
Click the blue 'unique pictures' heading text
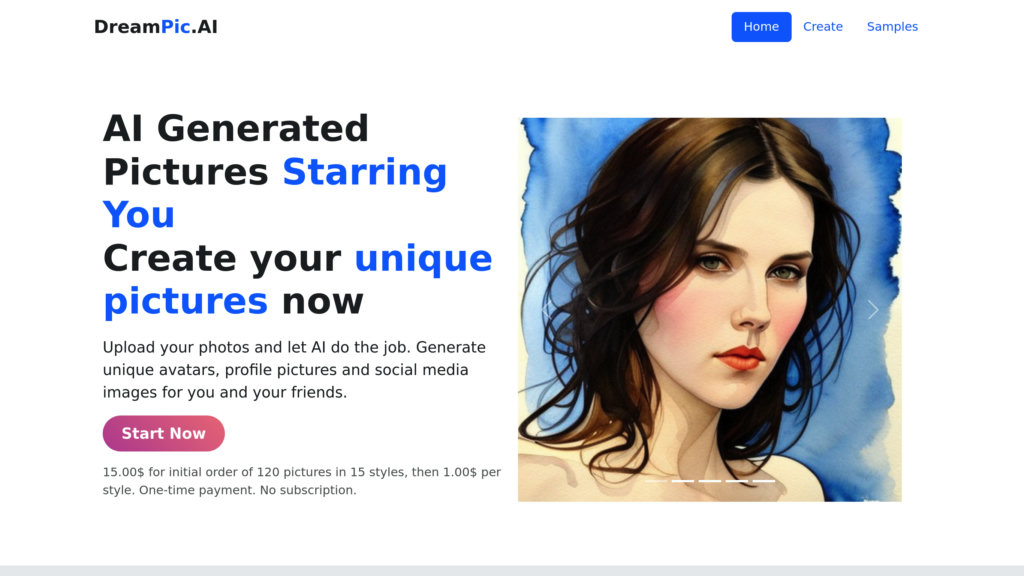pos(297,280)
